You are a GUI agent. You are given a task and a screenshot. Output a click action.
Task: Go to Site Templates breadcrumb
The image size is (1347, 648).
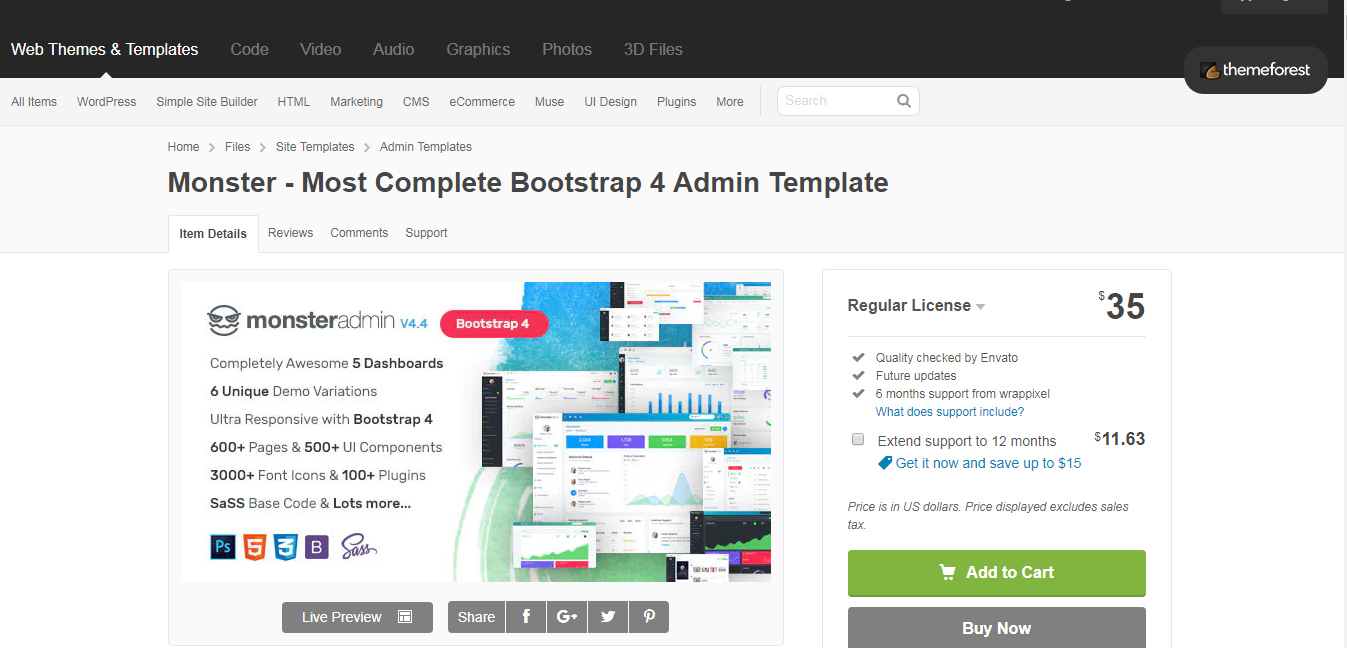[315, 147]
